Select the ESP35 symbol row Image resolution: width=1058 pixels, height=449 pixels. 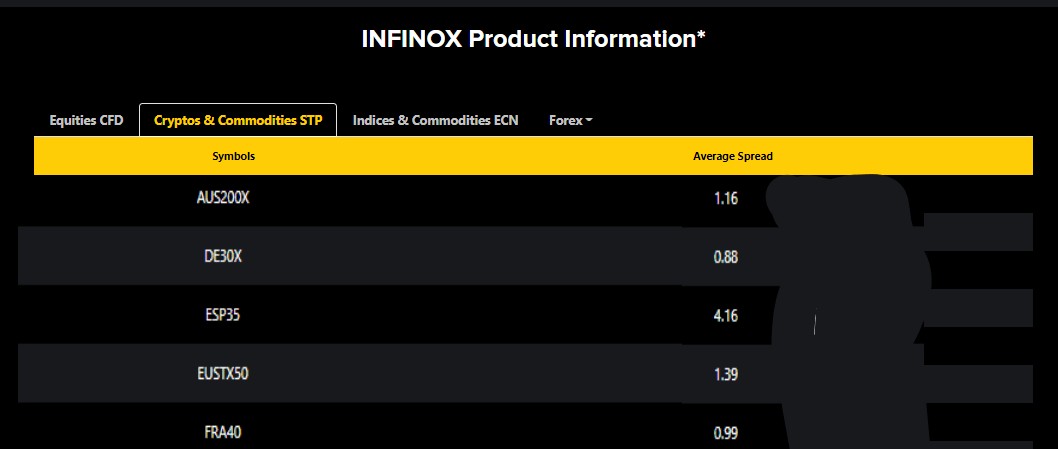tap(223, 315)
